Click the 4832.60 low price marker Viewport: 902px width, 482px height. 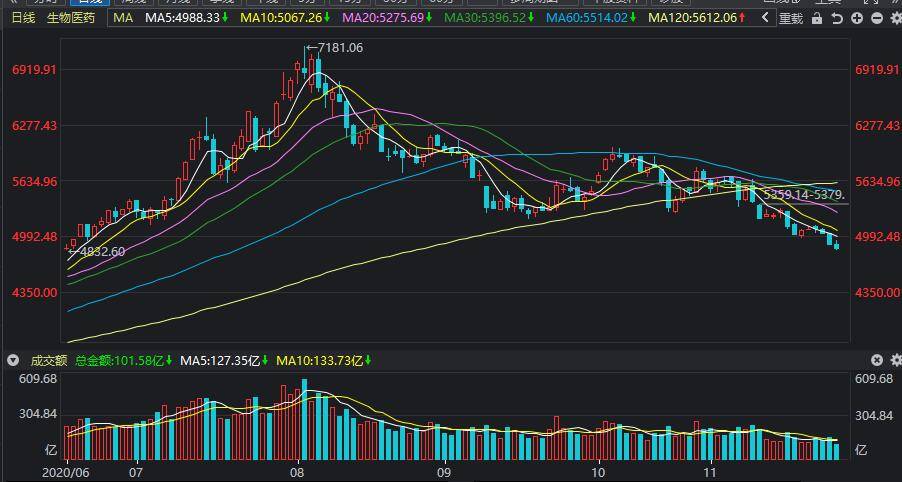tap(100, 252)
